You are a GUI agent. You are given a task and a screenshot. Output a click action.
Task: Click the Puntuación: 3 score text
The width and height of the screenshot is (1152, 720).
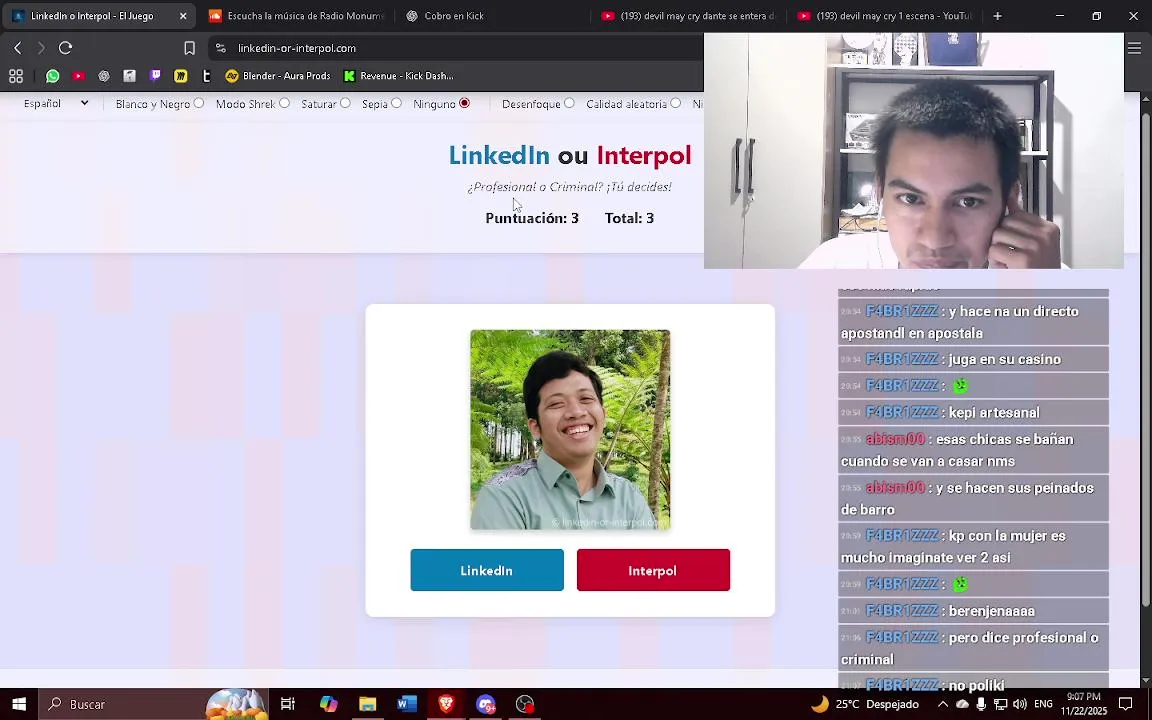[x=532, y=218]
